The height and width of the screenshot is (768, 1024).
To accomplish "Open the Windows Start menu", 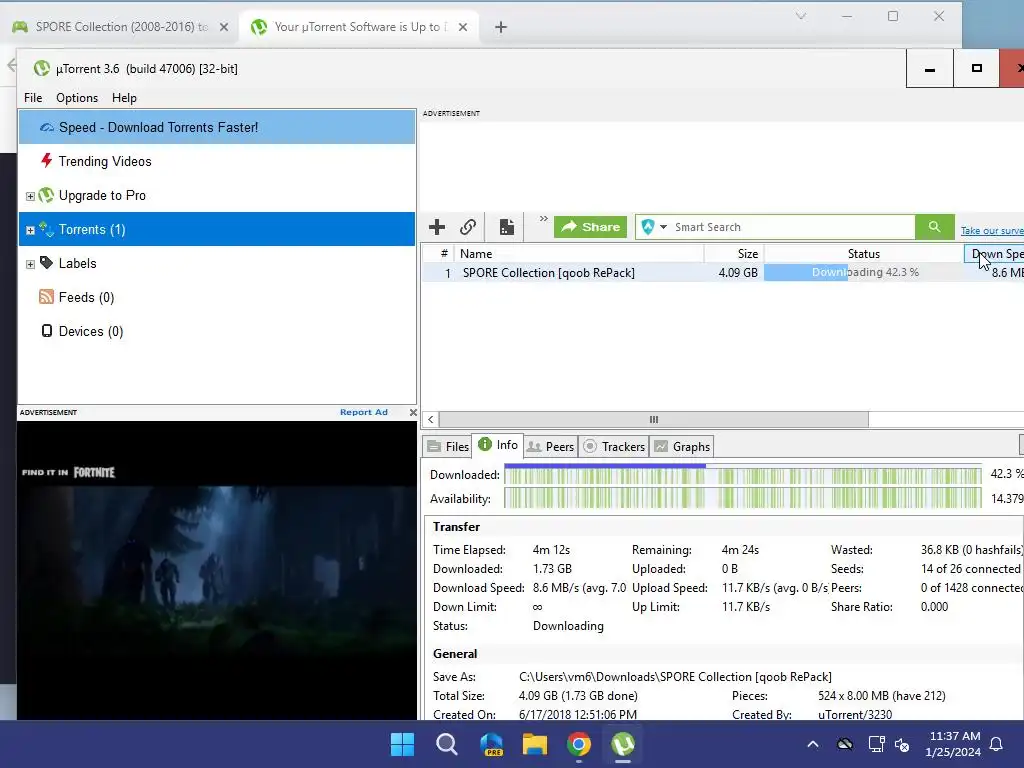I will tap(402, 744).
